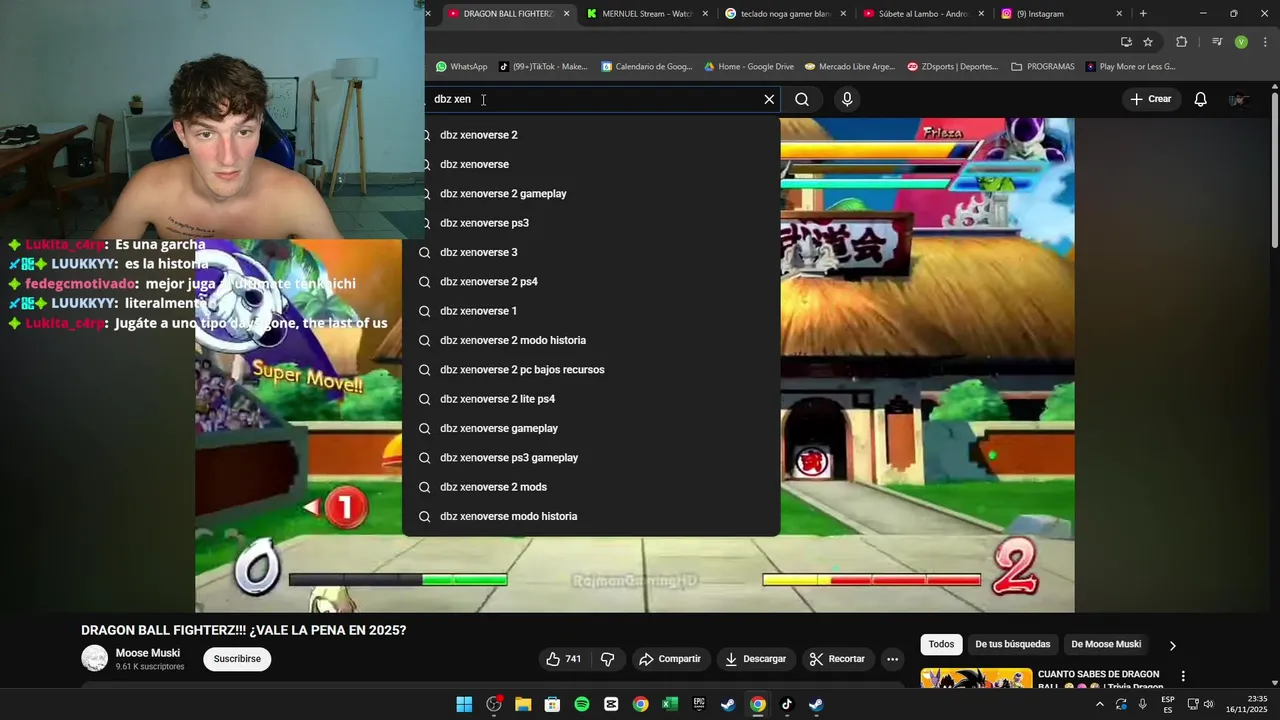The width and height of the screenshot is (1280, 720).
Task: Dislike the video with thumbs down
Action: [607, 659]
